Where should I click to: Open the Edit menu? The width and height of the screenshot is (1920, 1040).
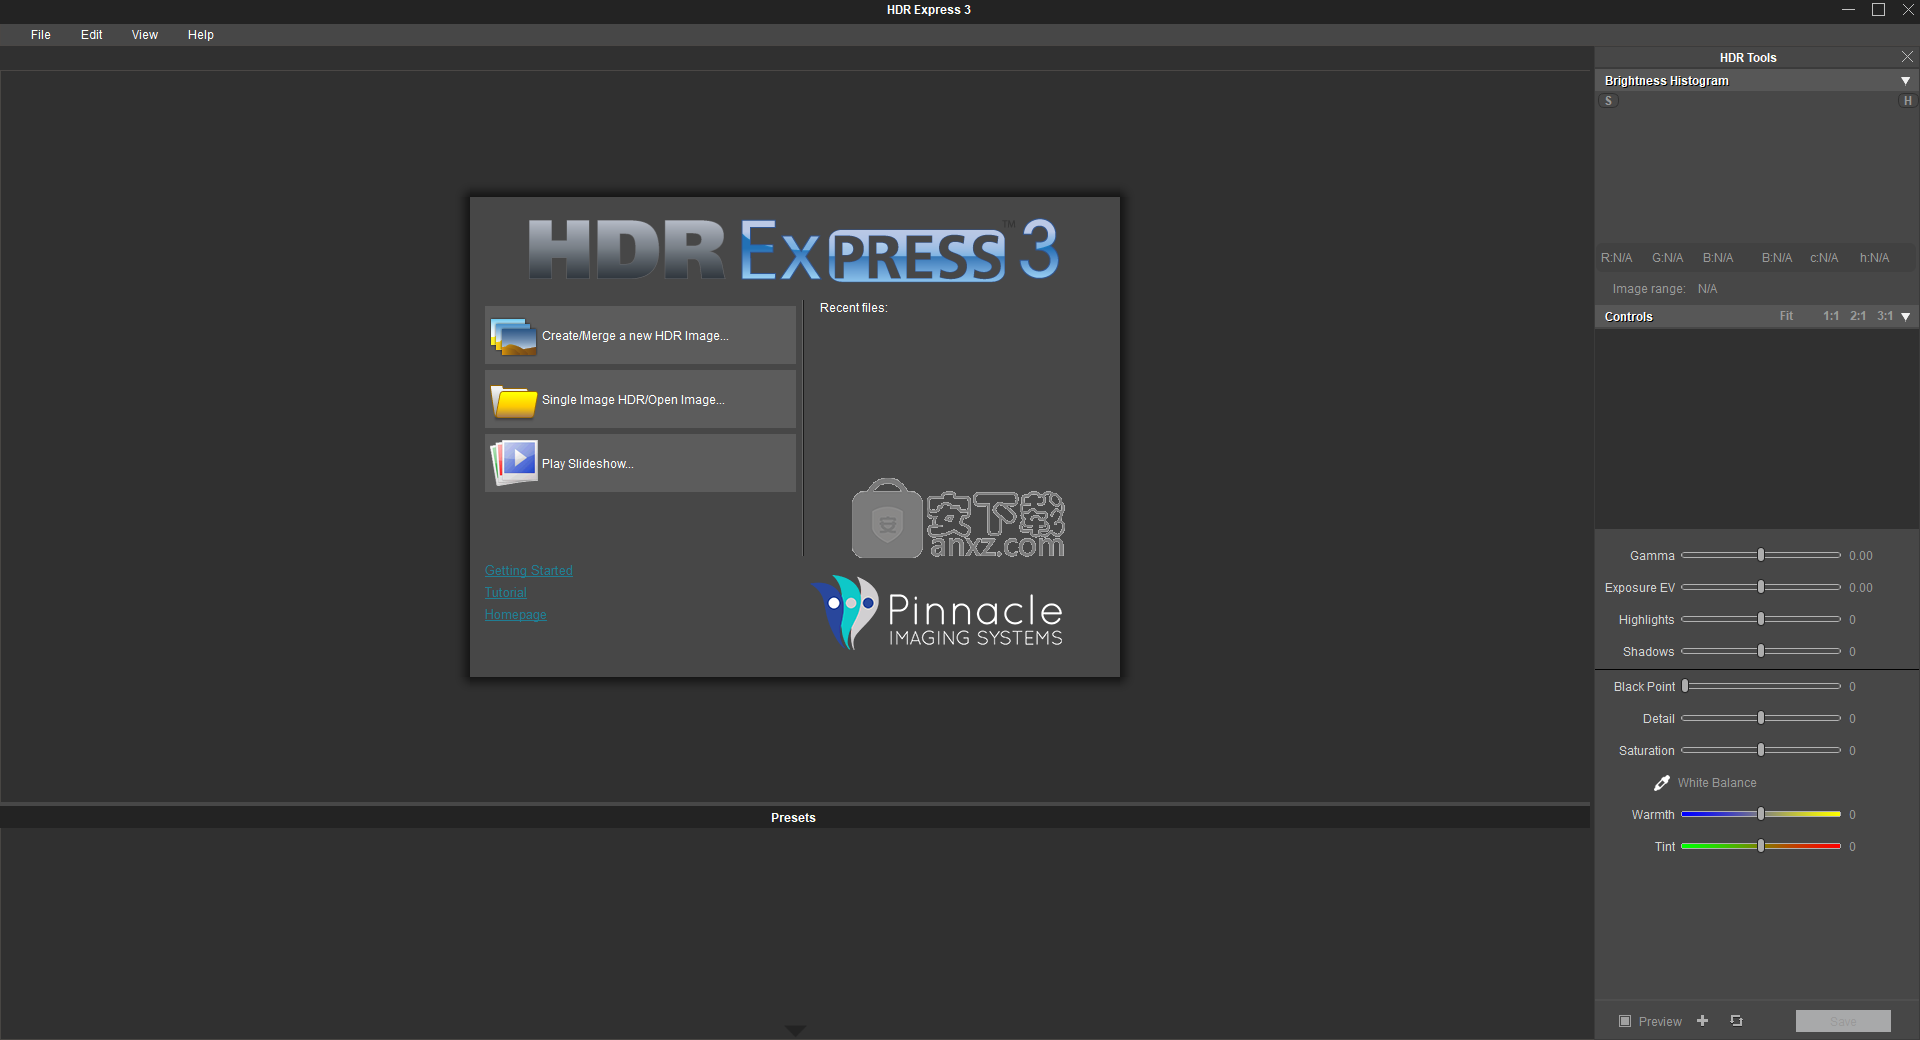point(92,35)
